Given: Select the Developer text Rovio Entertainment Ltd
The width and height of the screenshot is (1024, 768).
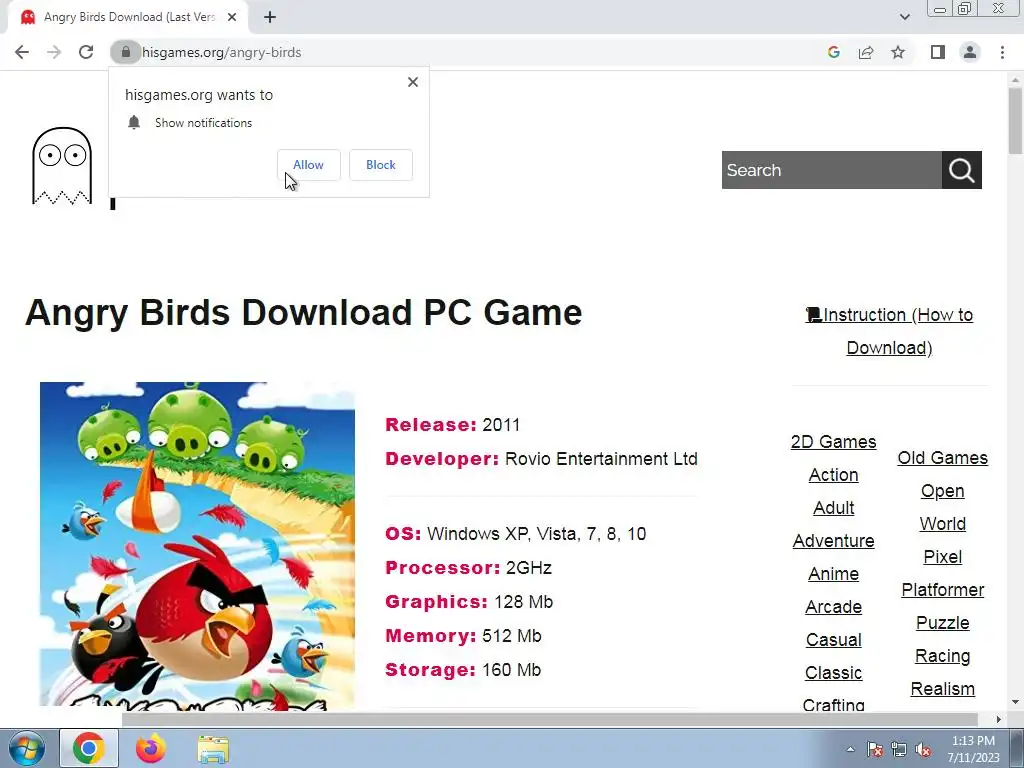Looking at the screenshot, I should (601, 458).
